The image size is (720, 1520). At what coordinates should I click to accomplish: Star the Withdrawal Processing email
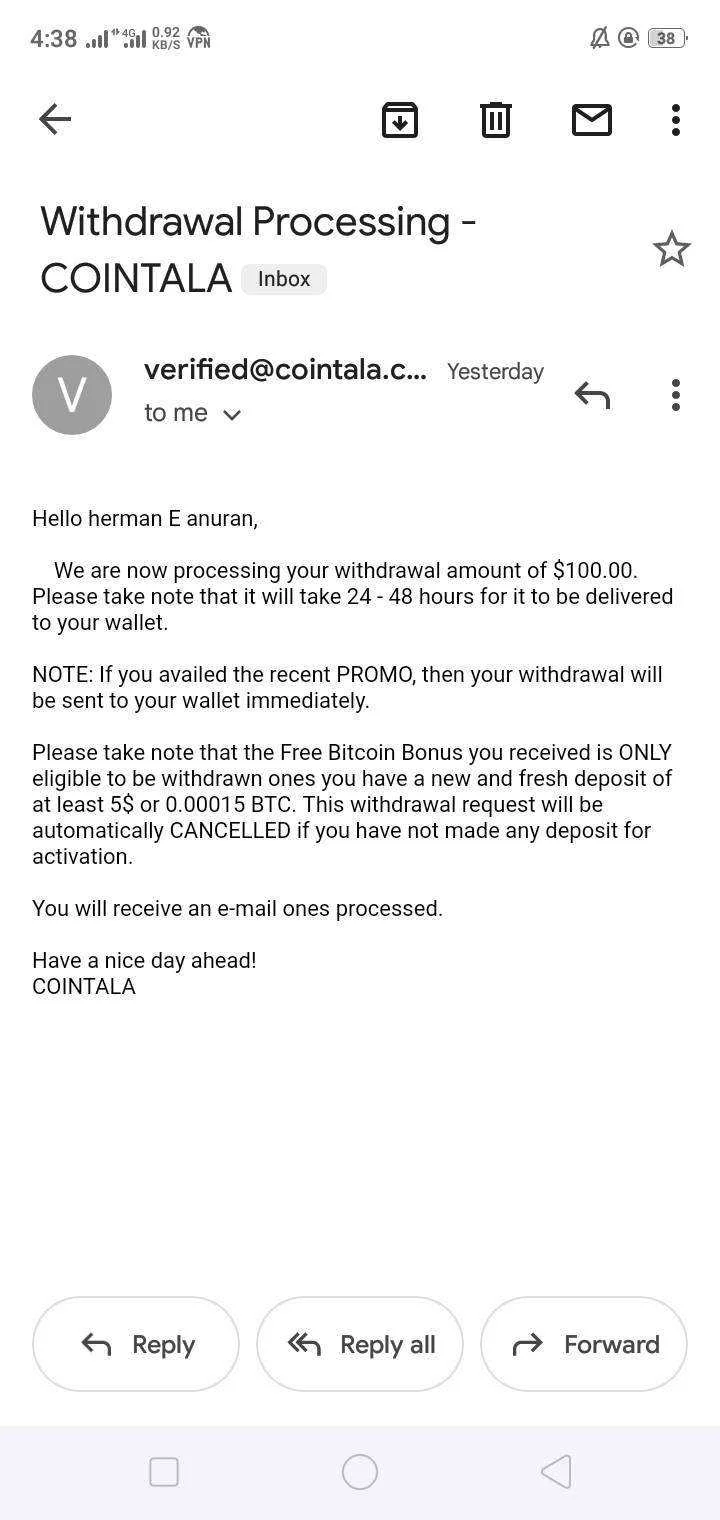coord(672,249)
